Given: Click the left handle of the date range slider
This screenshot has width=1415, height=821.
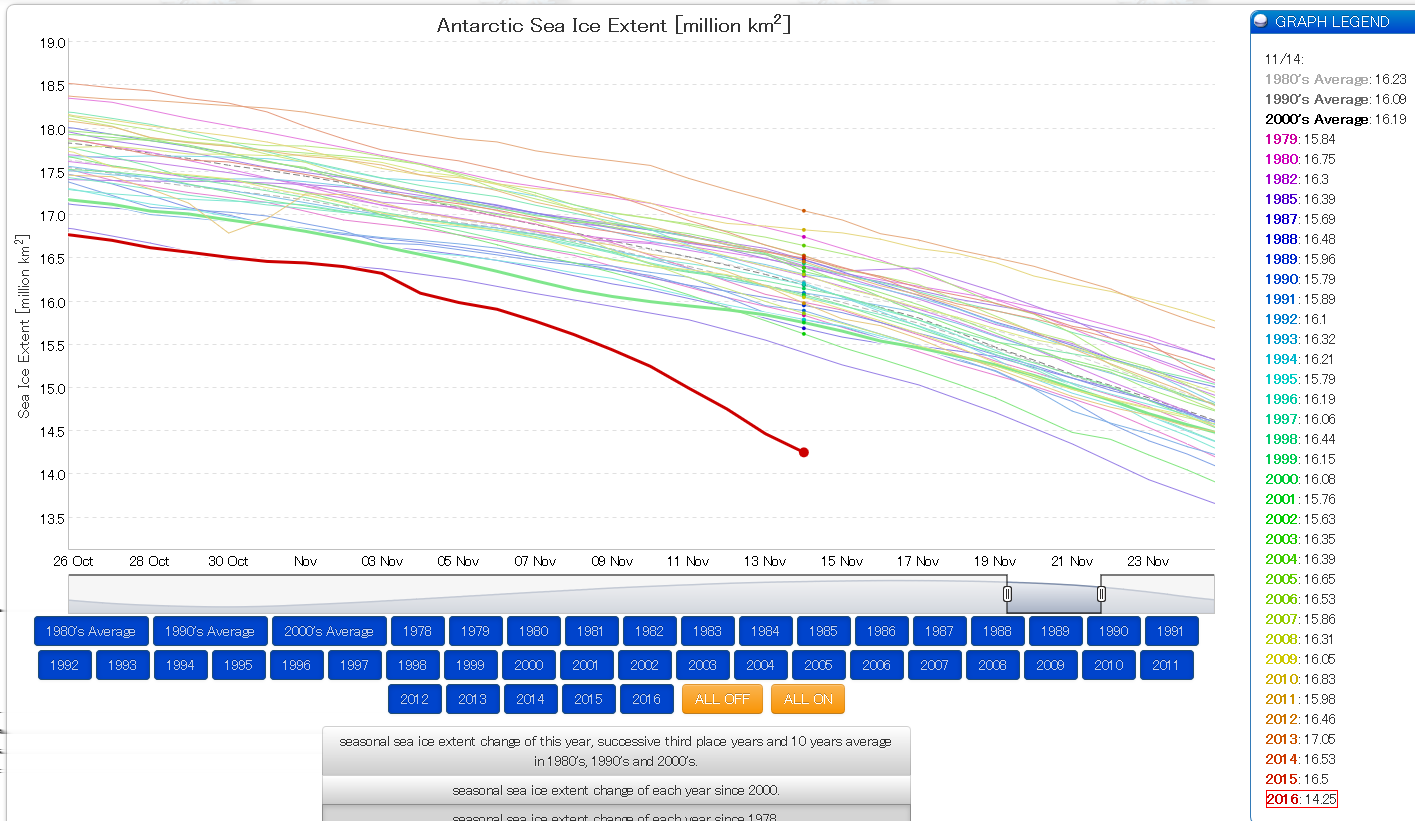Looking at the screenshot, I should [1007, 594].
